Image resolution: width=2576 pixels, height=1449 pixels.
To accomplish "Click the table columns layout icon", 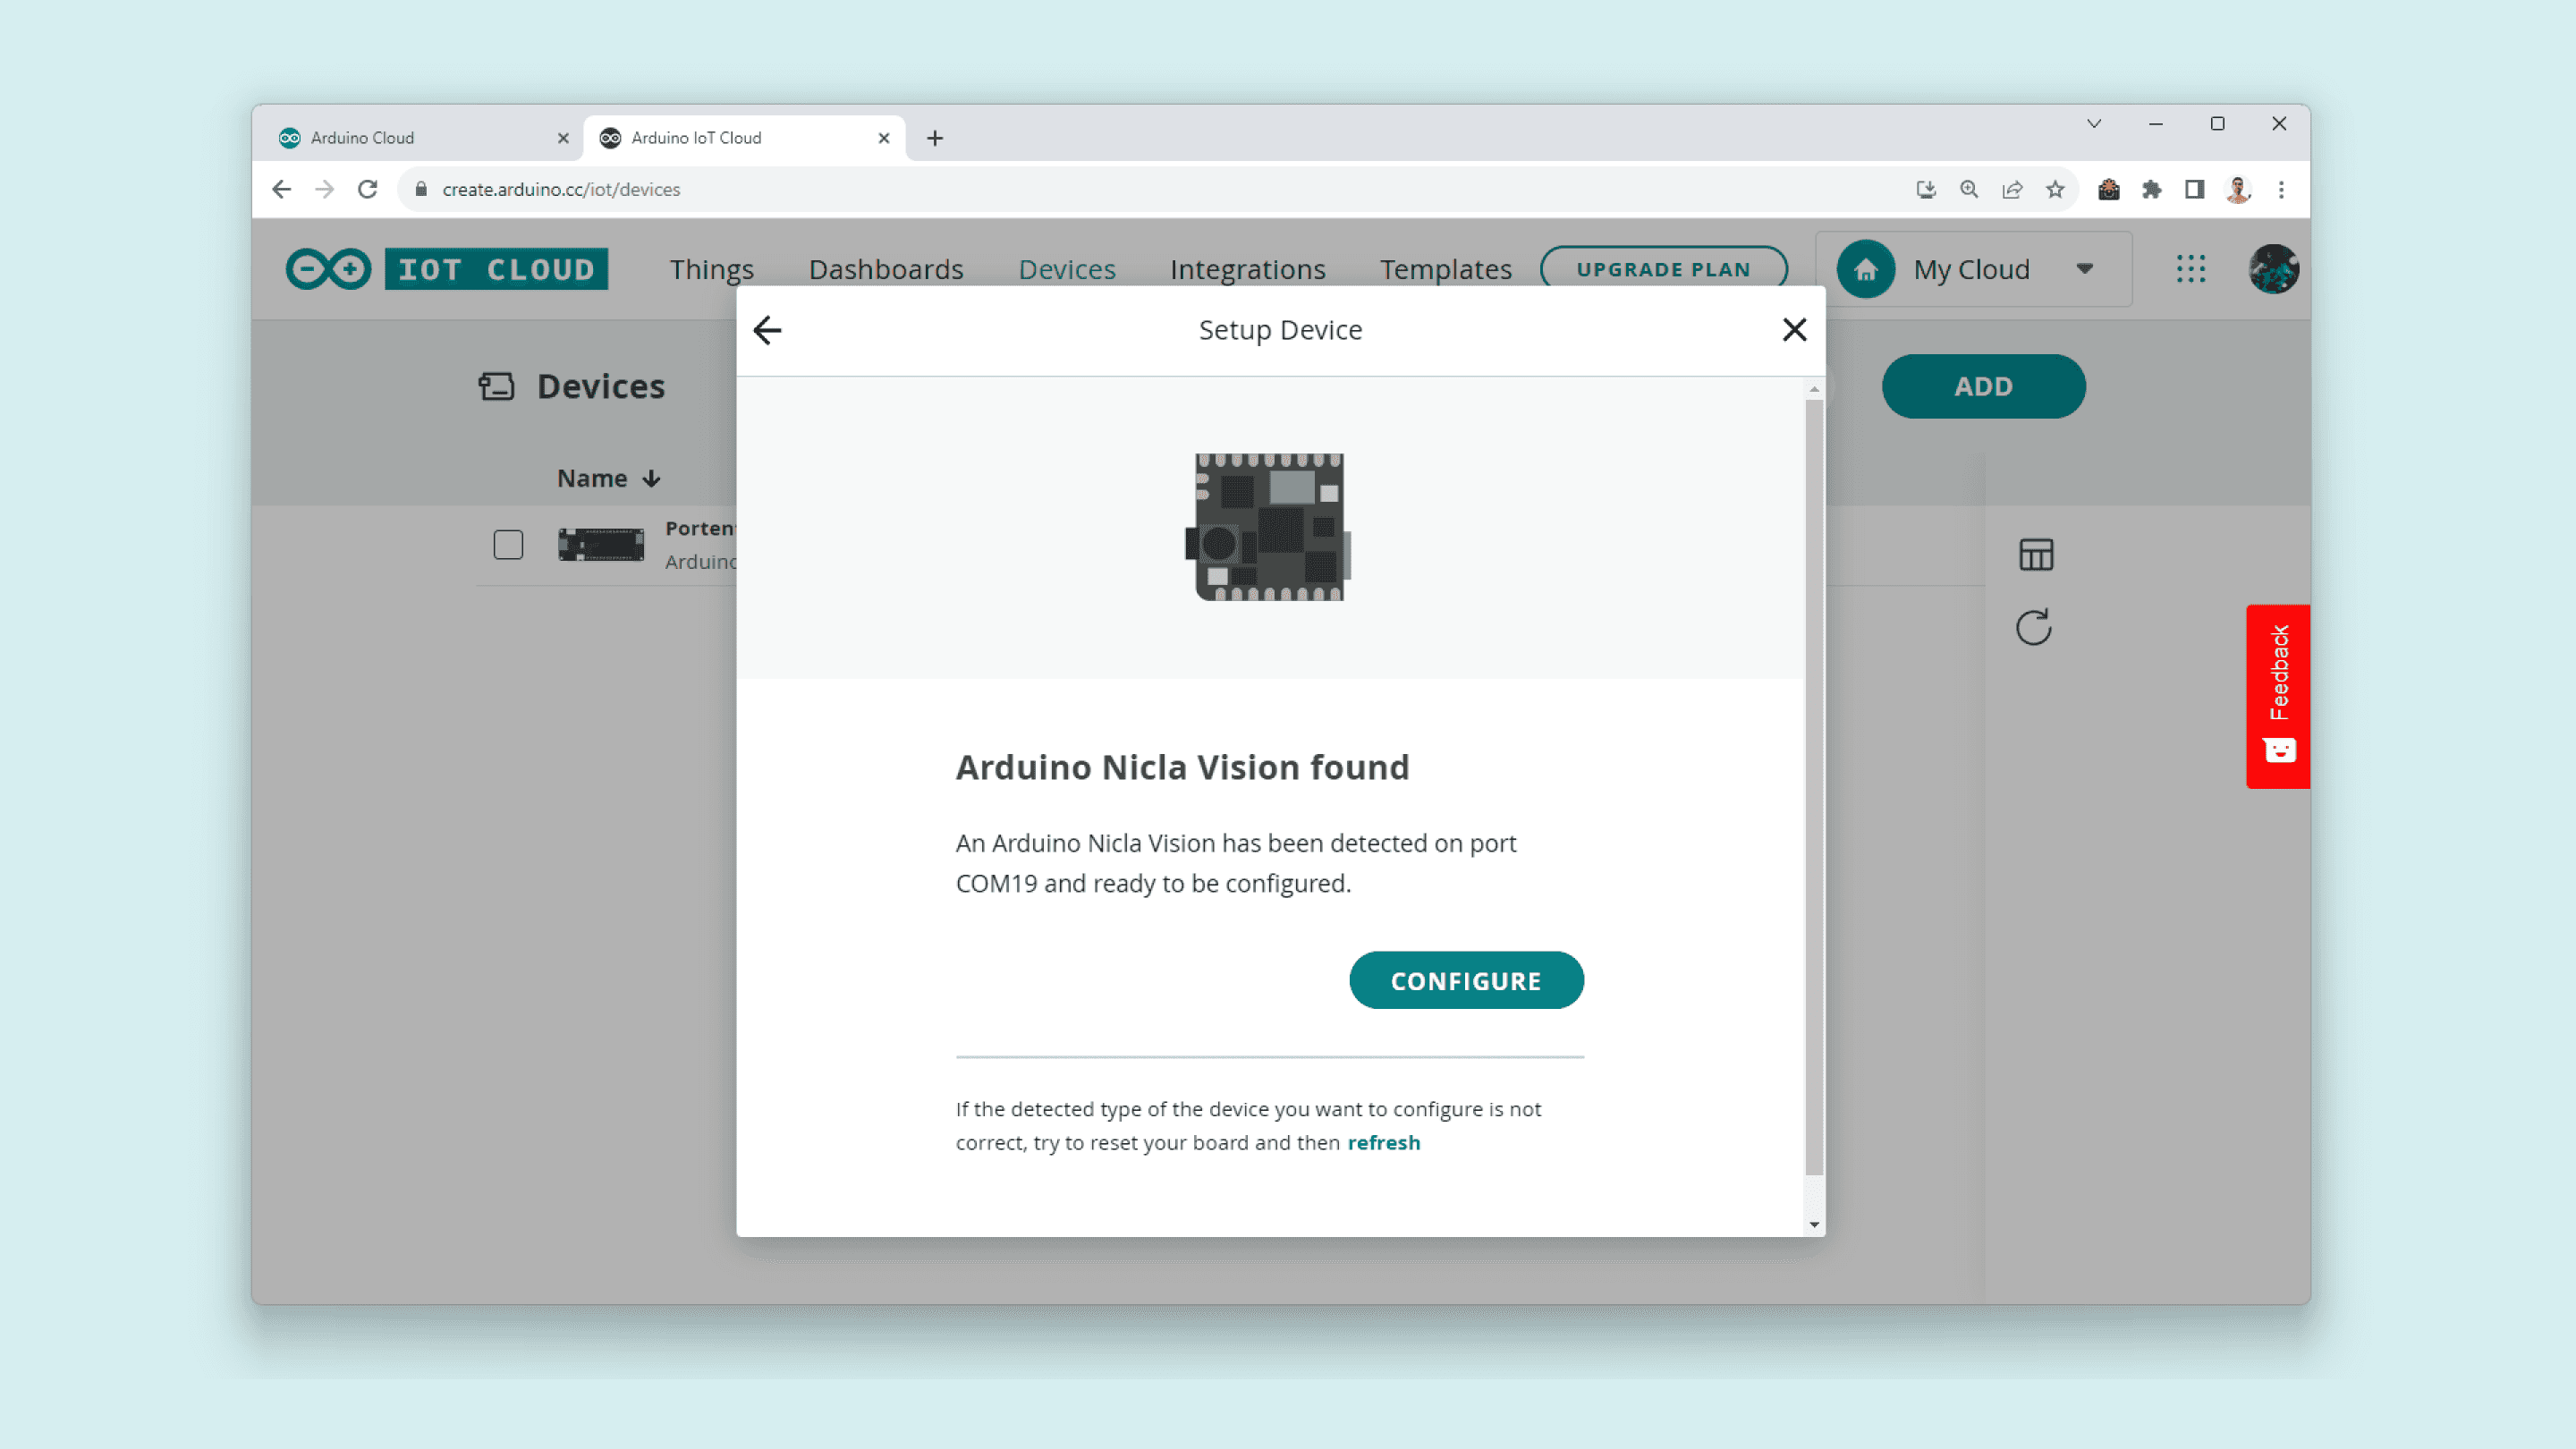I will pyautogui.click(x=2035, y=554).
